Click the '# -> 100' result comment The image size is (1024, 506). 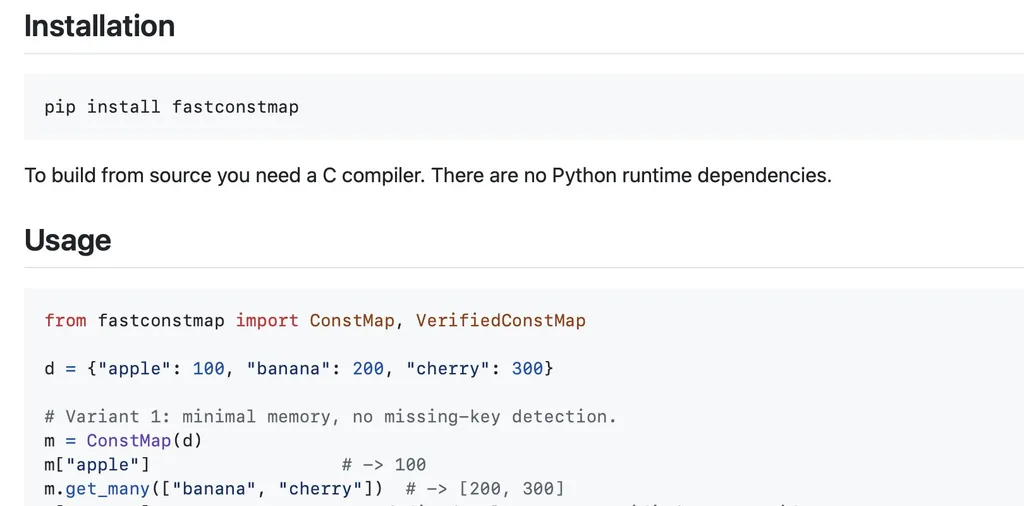coord(384,465)
